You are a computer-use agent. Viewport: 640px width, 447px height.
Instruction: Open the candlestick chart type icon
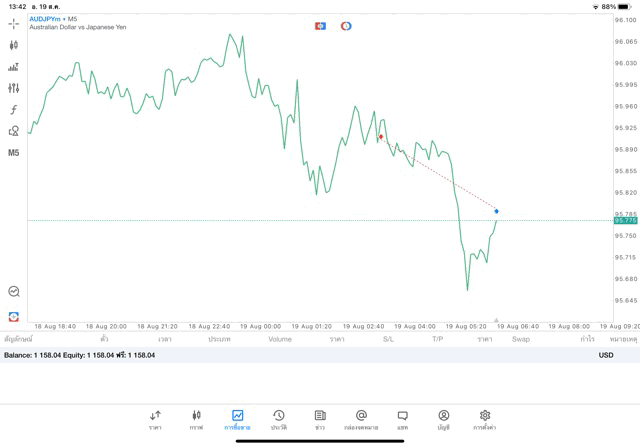14,45
